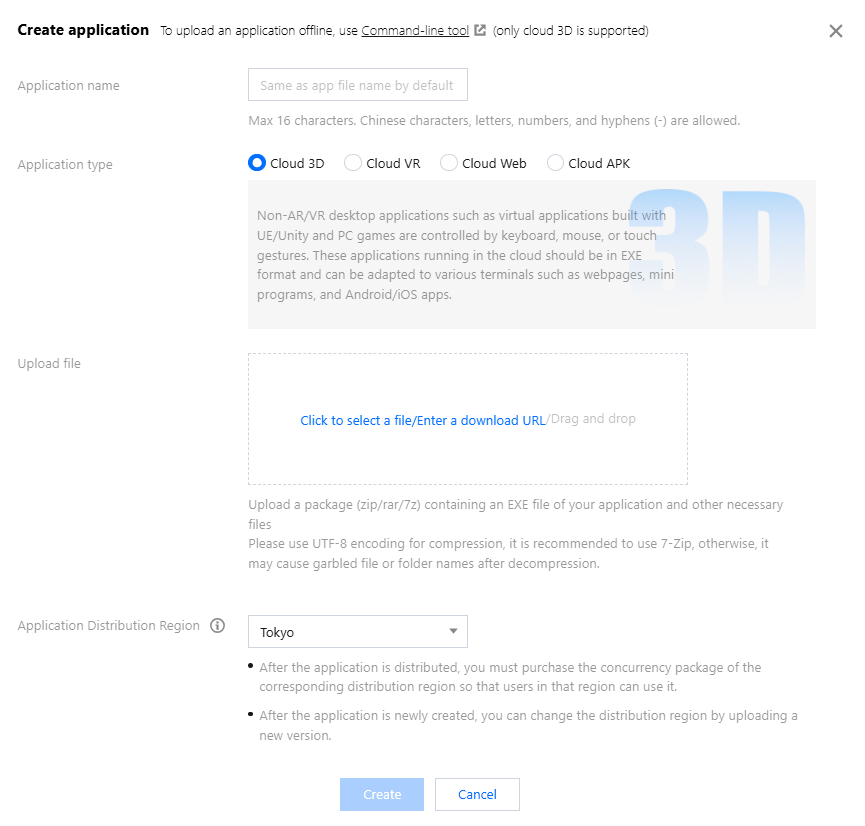Click the Cloud 3D label text
Screen dimensions: 865x826
pyautogui.click(x=297, y=164)
